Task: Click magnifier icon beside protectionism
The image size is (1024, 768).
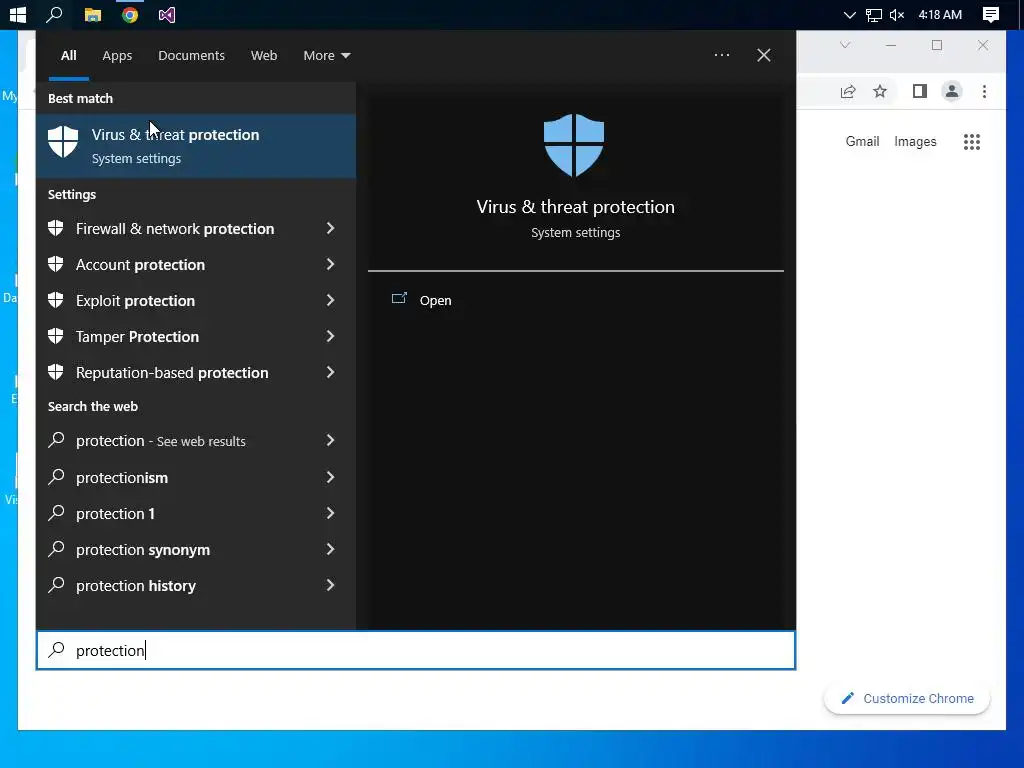Action: 57,476
